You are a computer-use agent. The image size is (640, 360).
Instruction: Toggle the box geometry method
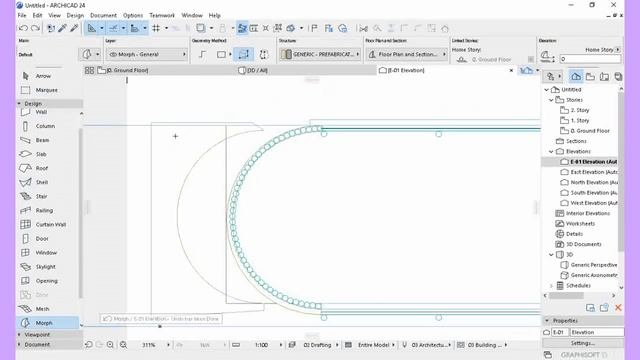coord(244,54)
